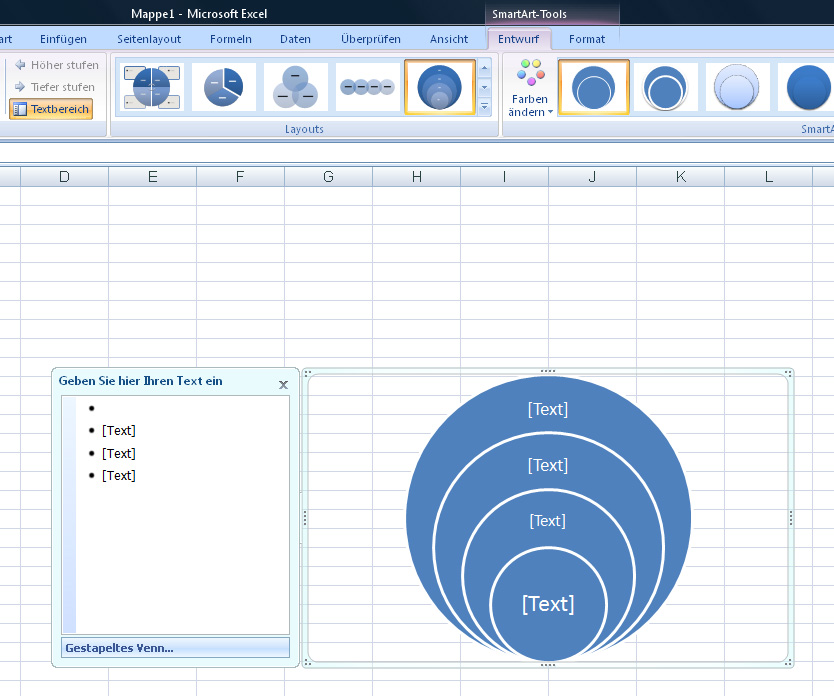
Task: Click the Tiefer stufen button
Action: [54, 87]
